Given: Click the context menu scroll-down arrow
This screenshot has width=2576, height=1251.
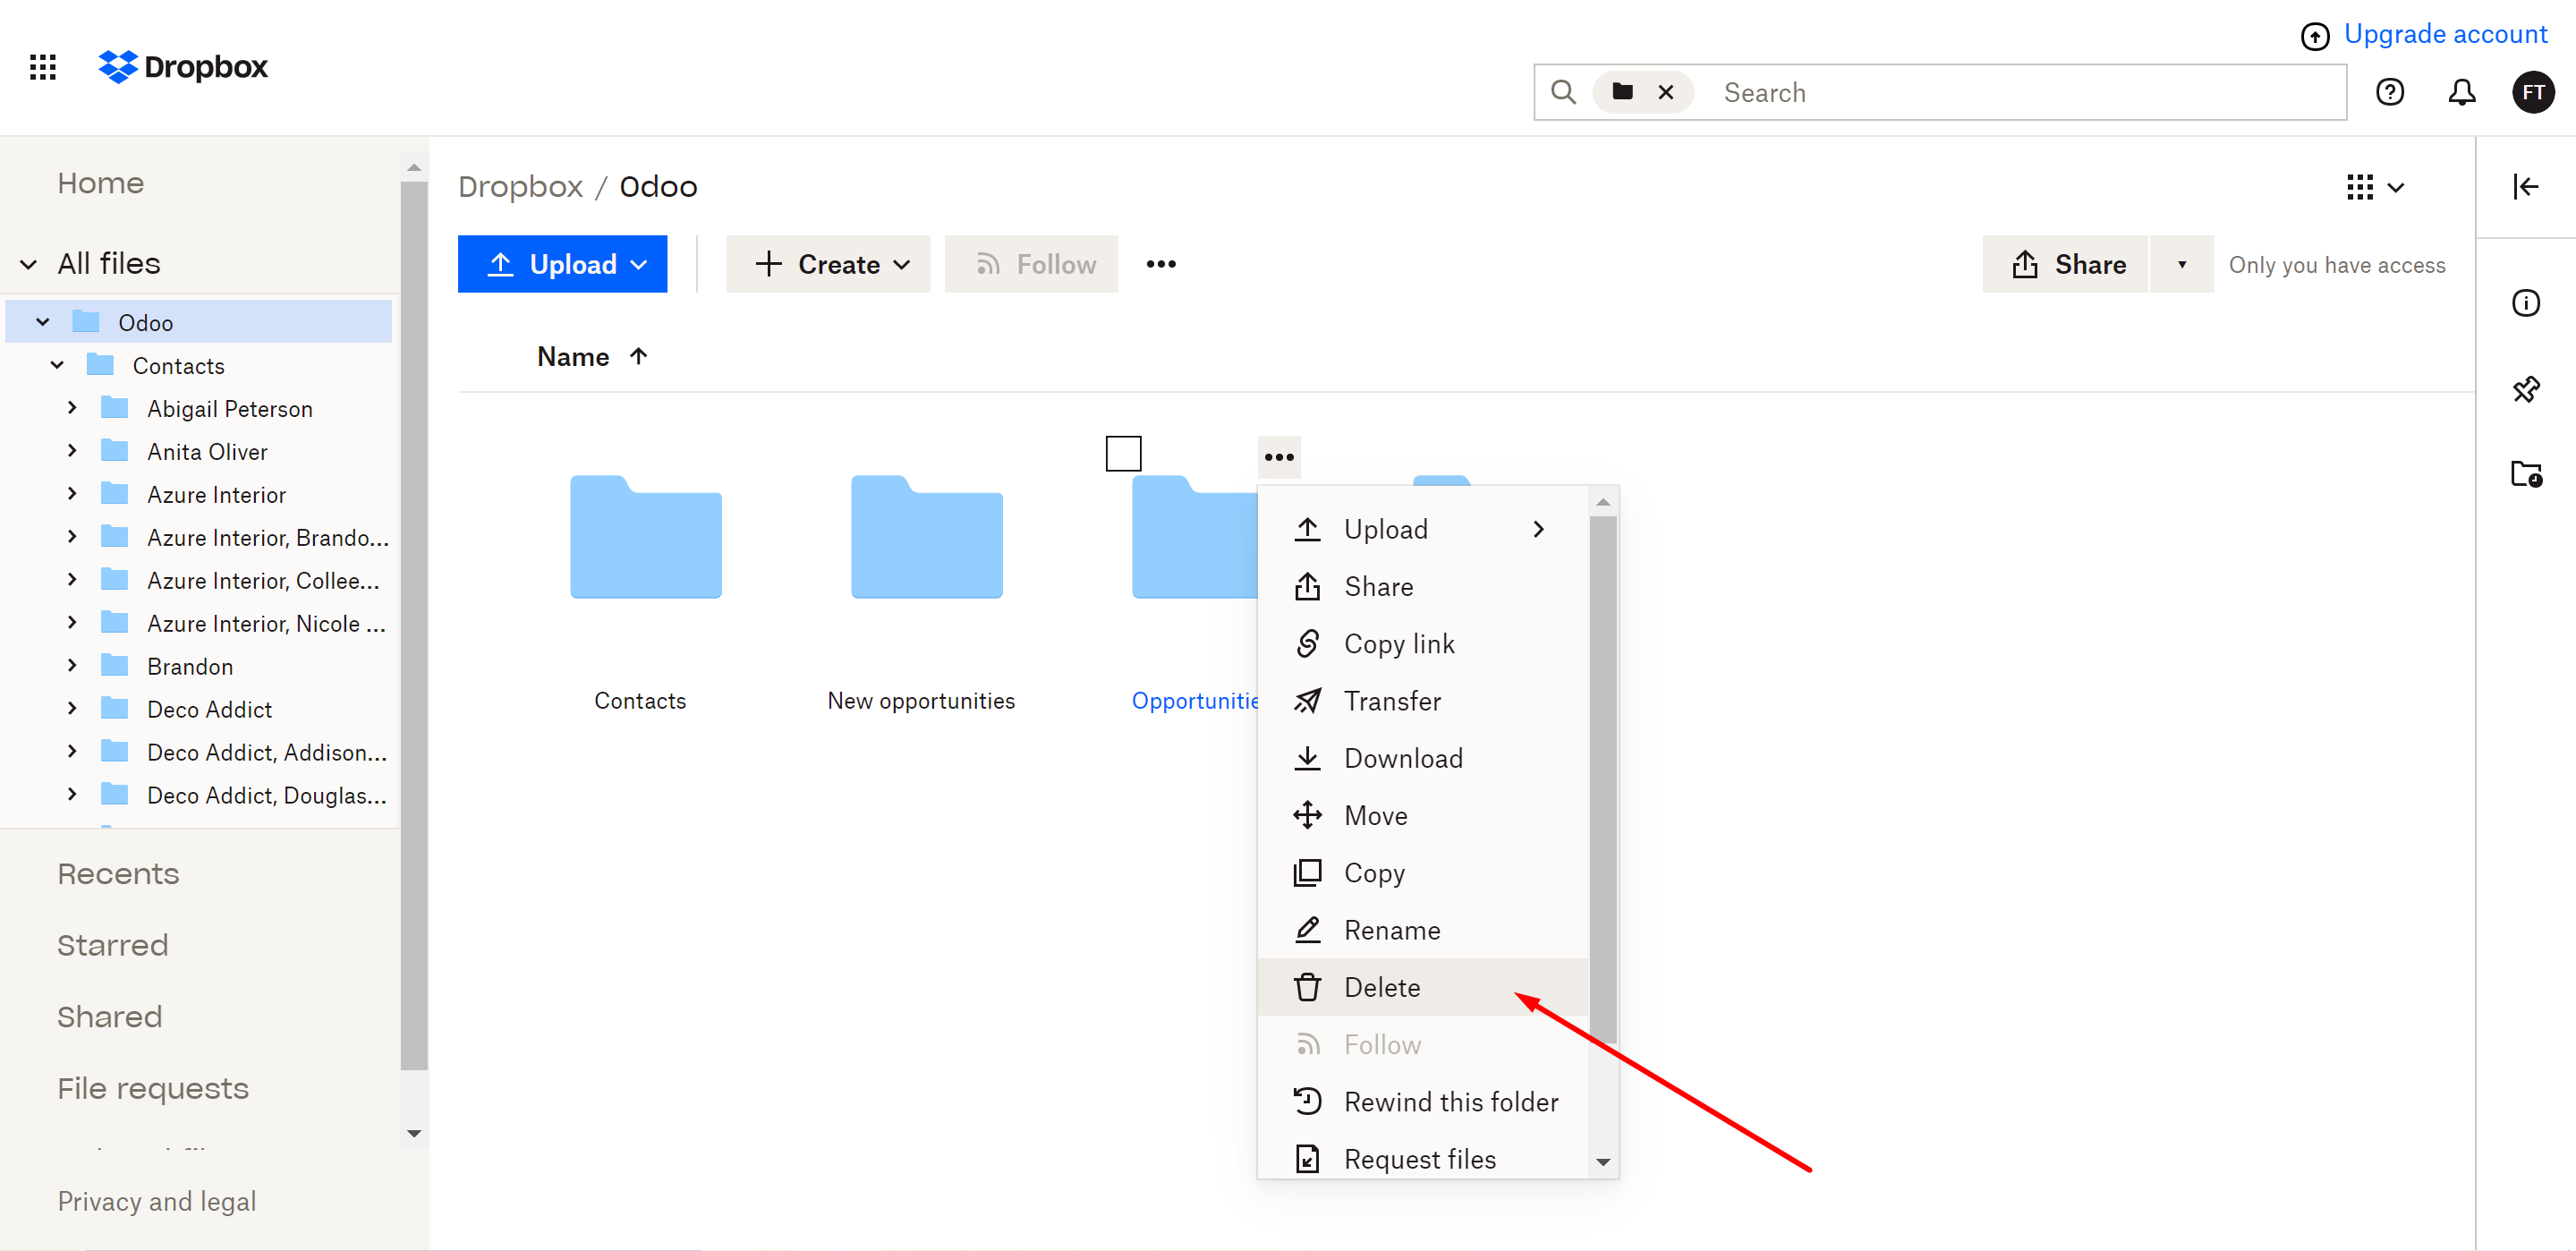Looking at the screenshot, I should [x=1603, y=1162].
